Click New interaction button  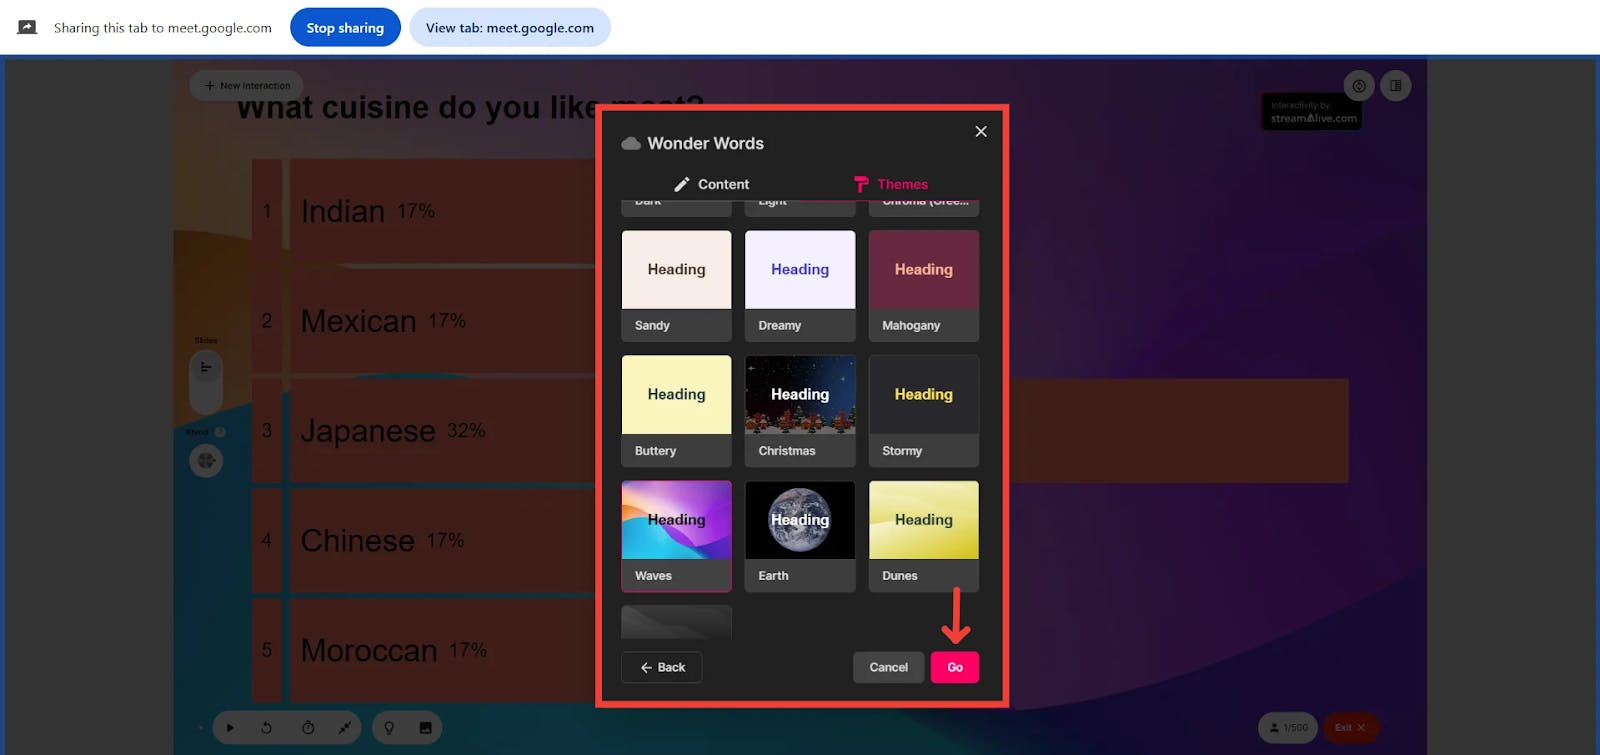[x=247, y=86]
